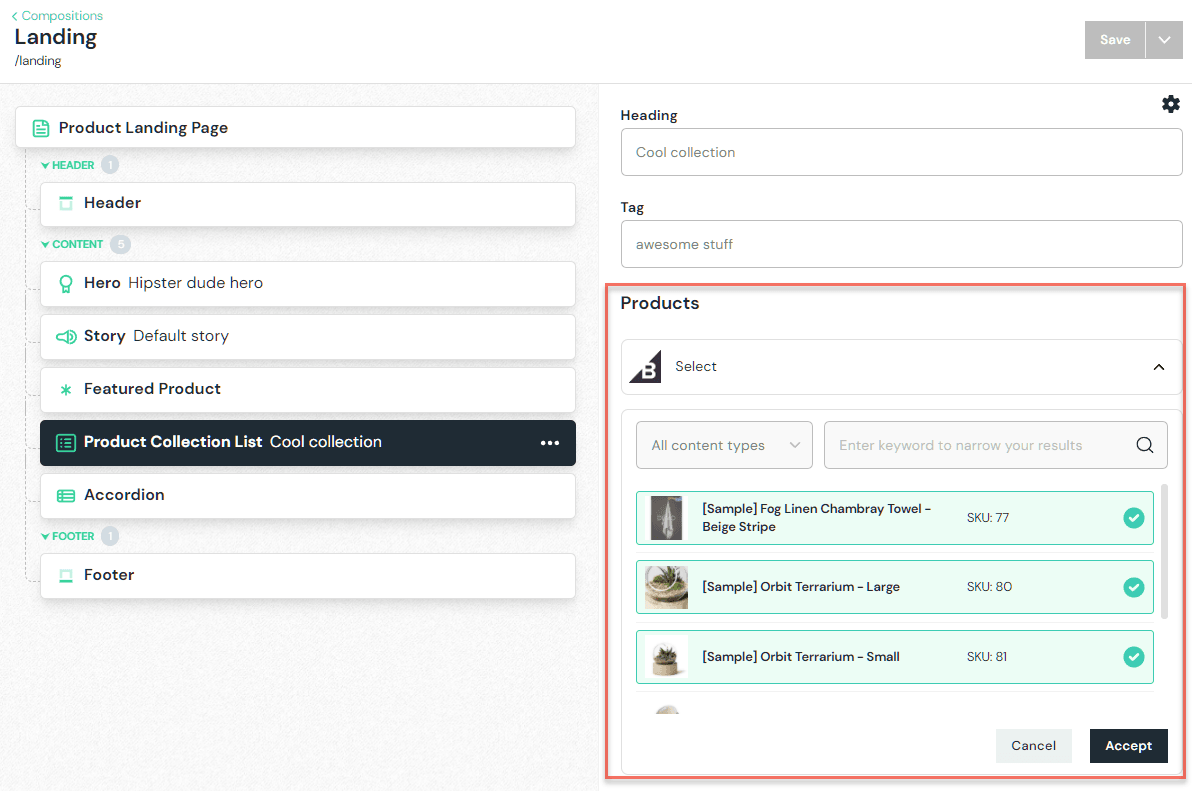Viewport: 1192px width, 791px height.
Task: Open the Save button dropdown arrow
Action: (1166, 39)
